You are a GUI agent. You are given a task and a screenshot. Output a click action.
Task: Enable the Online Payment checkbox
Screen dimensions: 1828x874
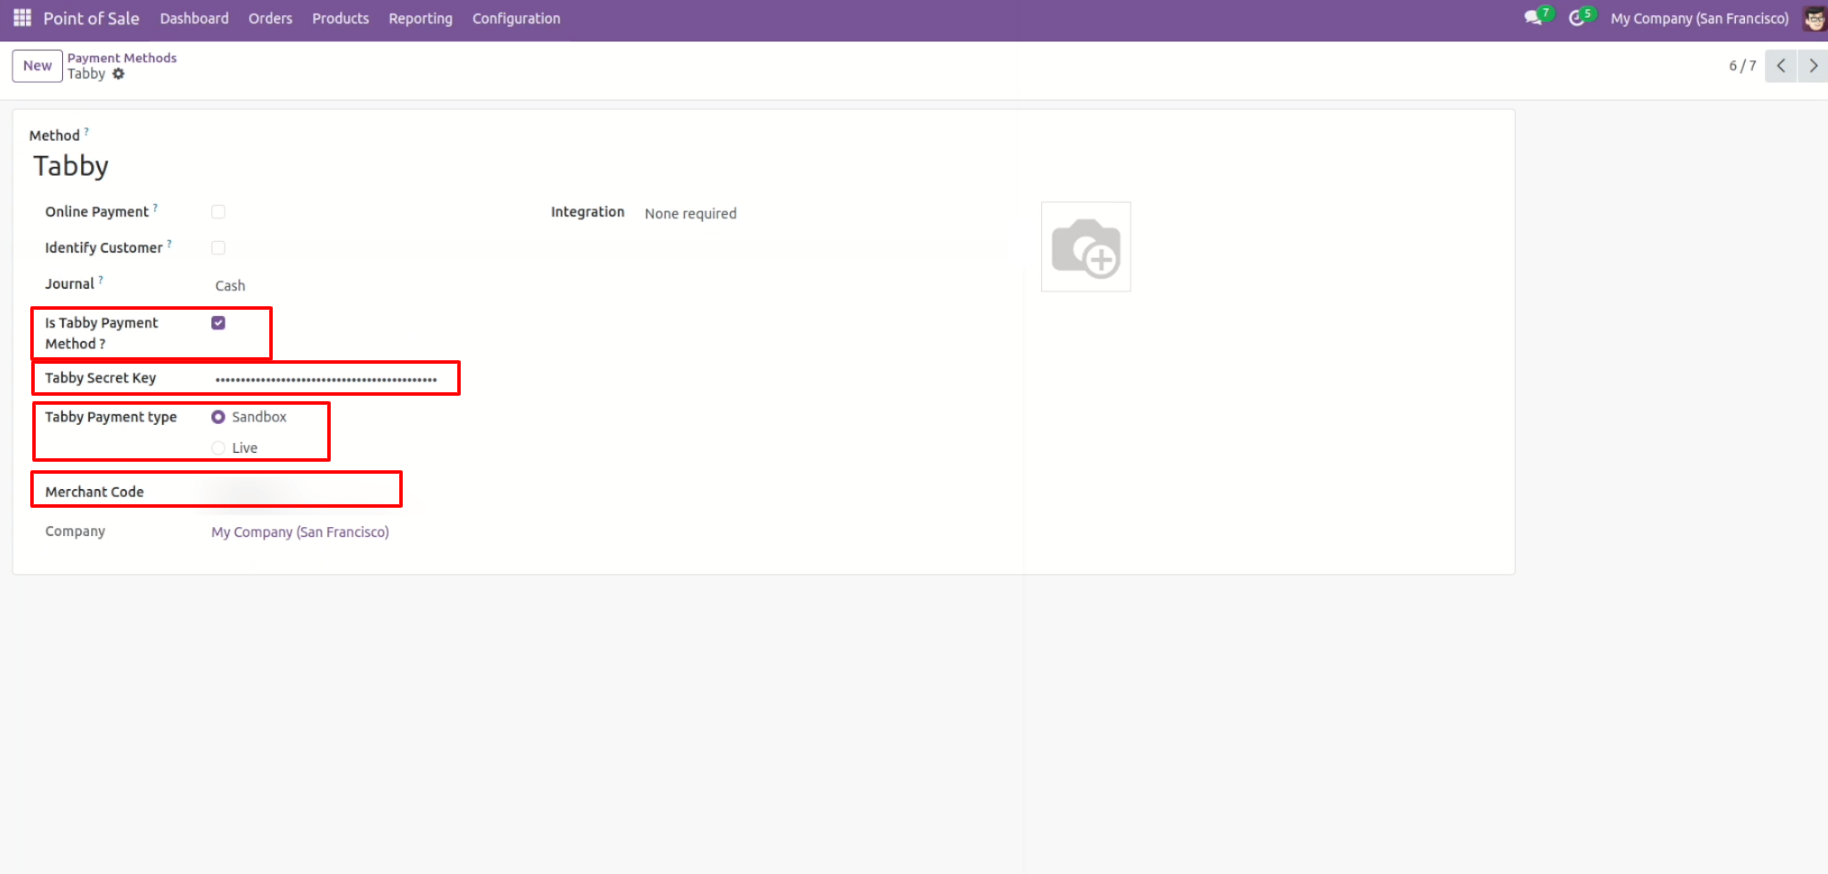tap(218, 212)
